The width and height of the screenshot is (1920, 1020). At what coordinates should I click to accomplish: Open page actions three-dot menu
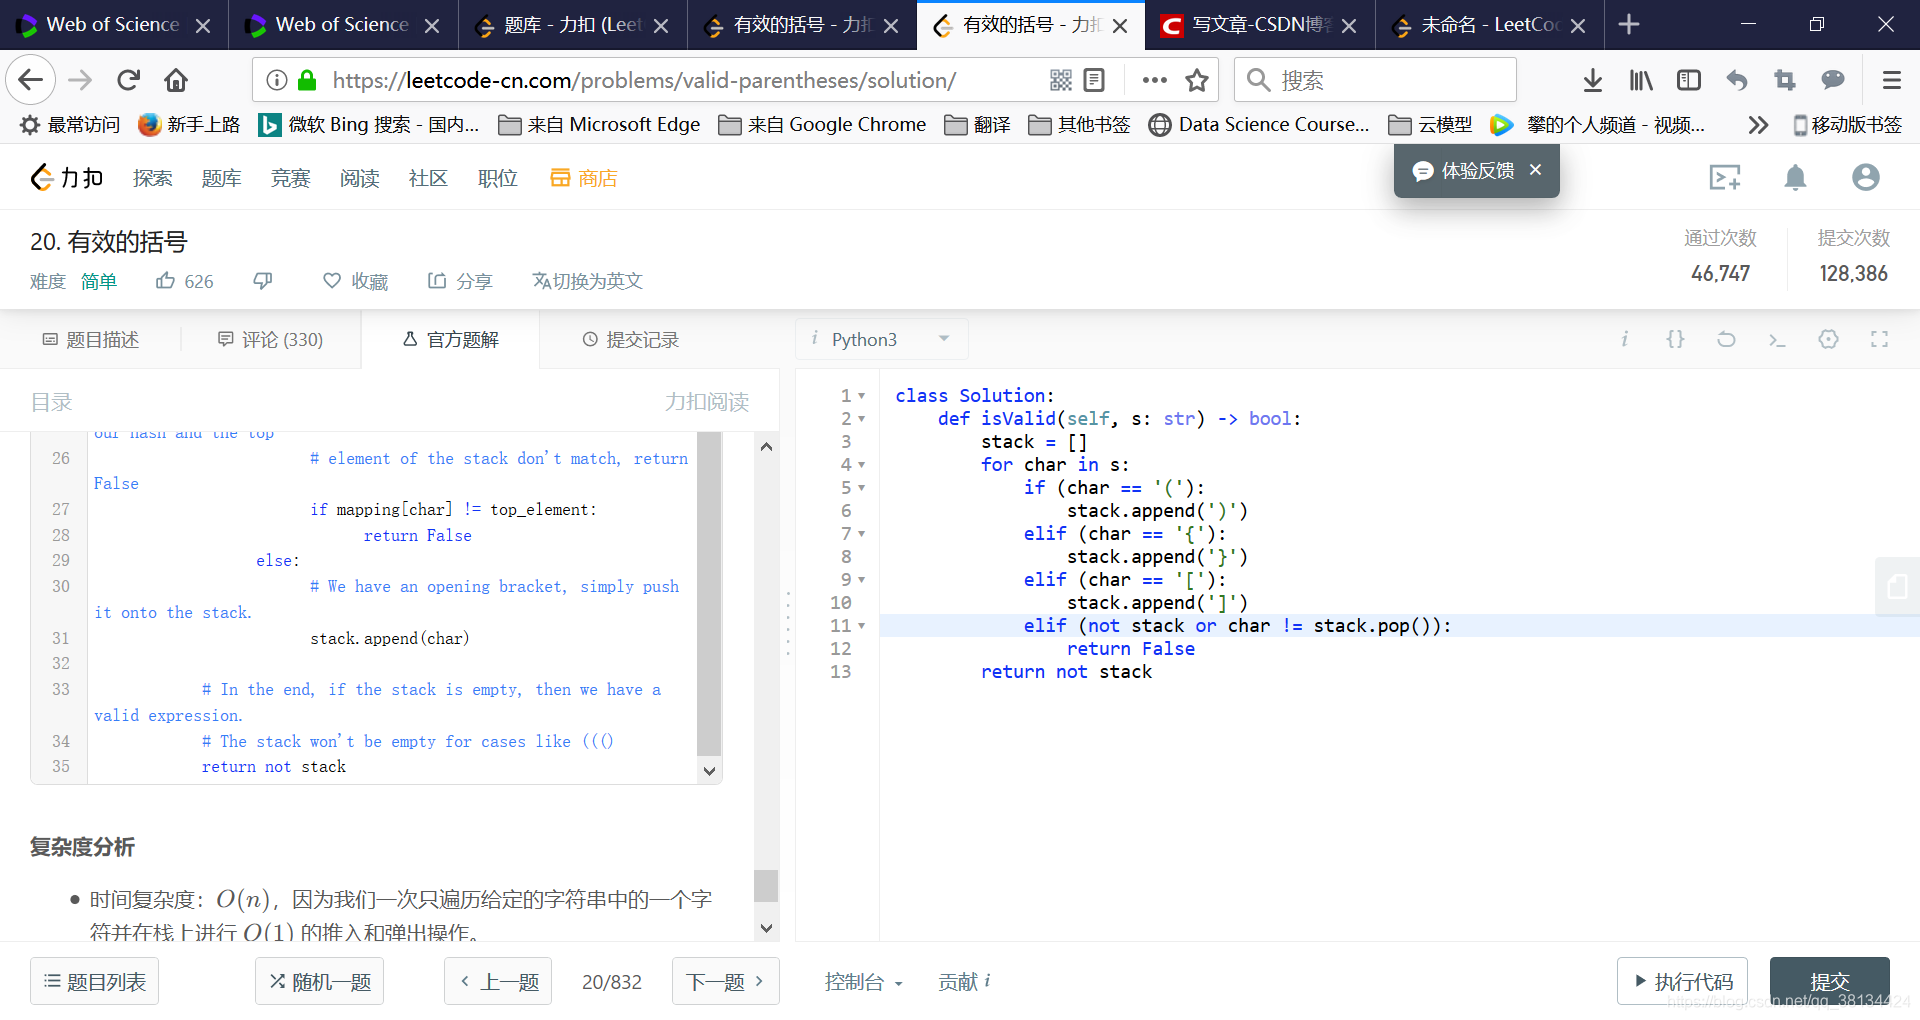(1154, 80)
